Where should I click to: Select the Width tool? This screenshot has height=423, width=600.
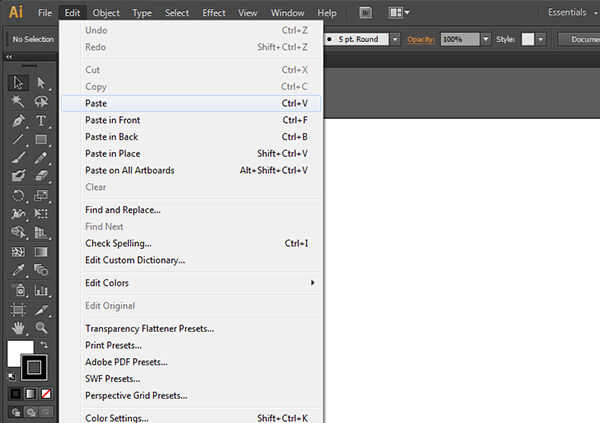18,214
